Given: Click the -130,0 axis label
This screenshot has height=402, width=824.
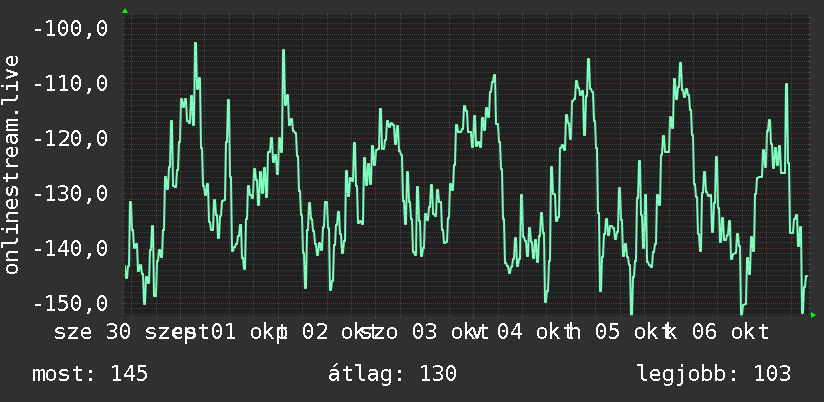Looking at the screenshot, I should 70,193.
